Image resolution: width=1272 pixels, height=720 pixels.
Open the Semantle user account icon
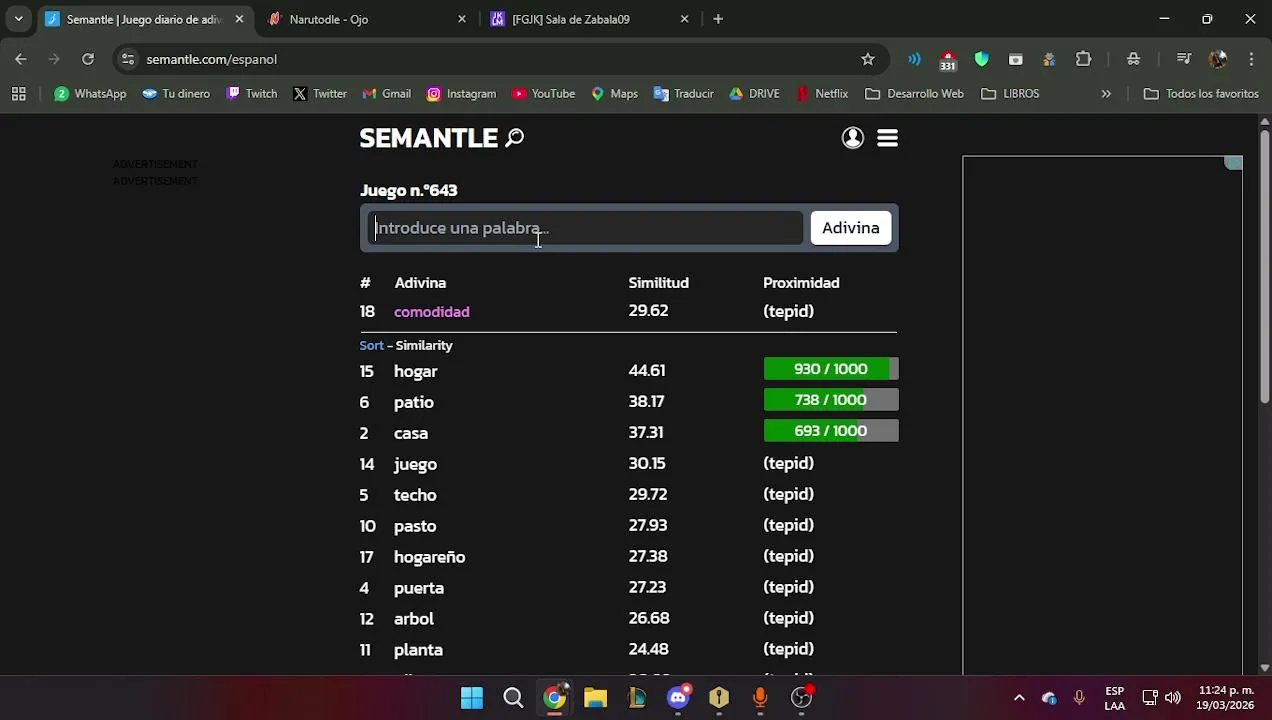pyautogui.click(x=852, y=138)
